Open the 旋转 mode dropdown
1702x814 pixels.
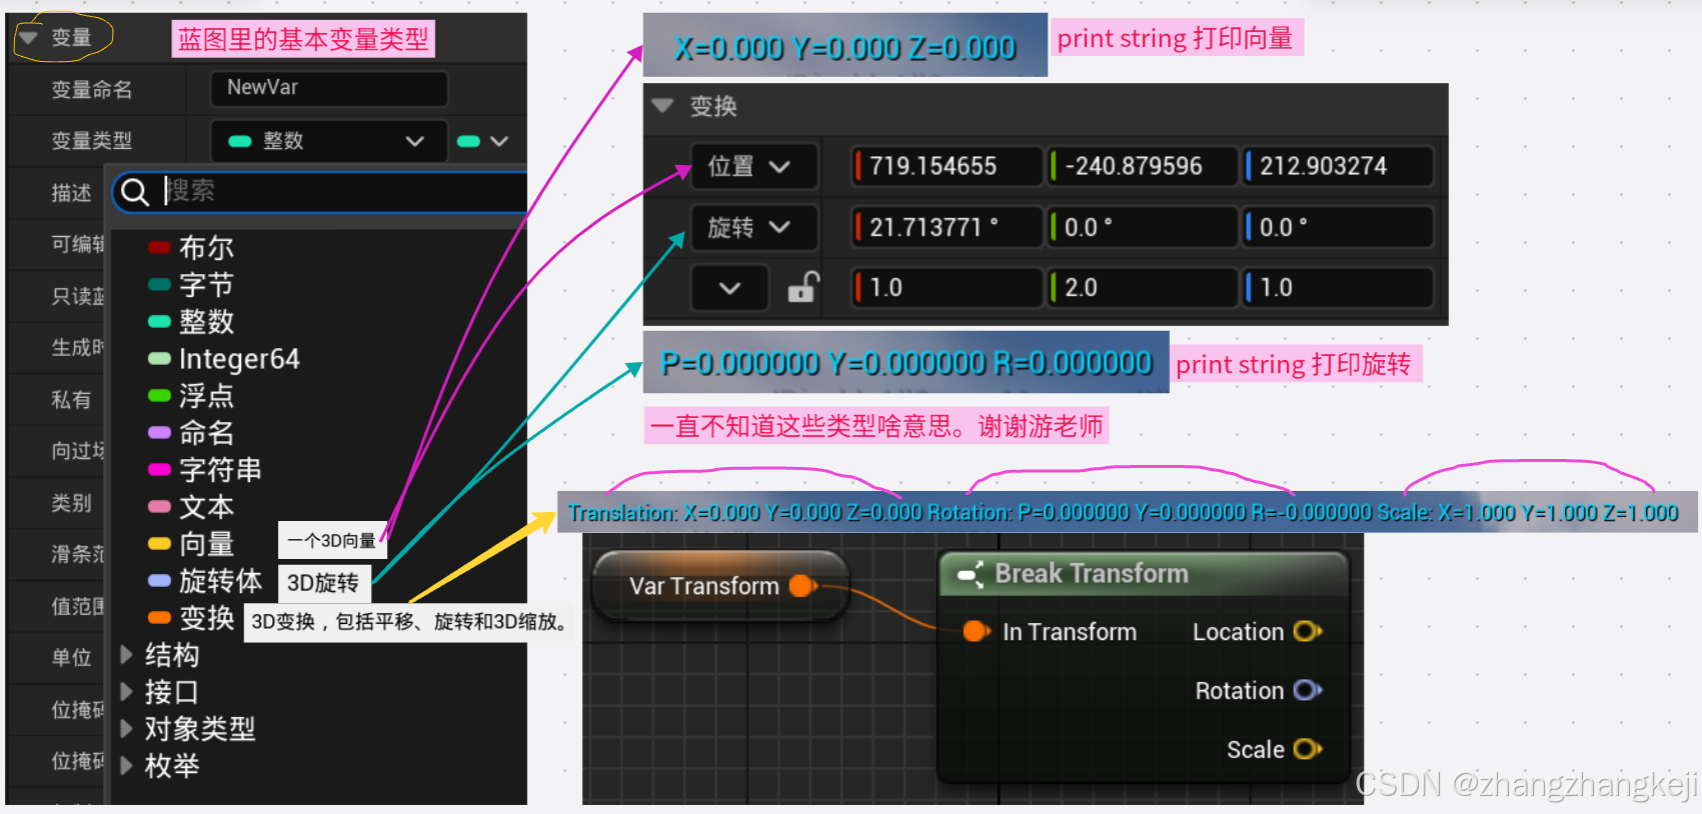pyautogui.click(x=754, y=227)
